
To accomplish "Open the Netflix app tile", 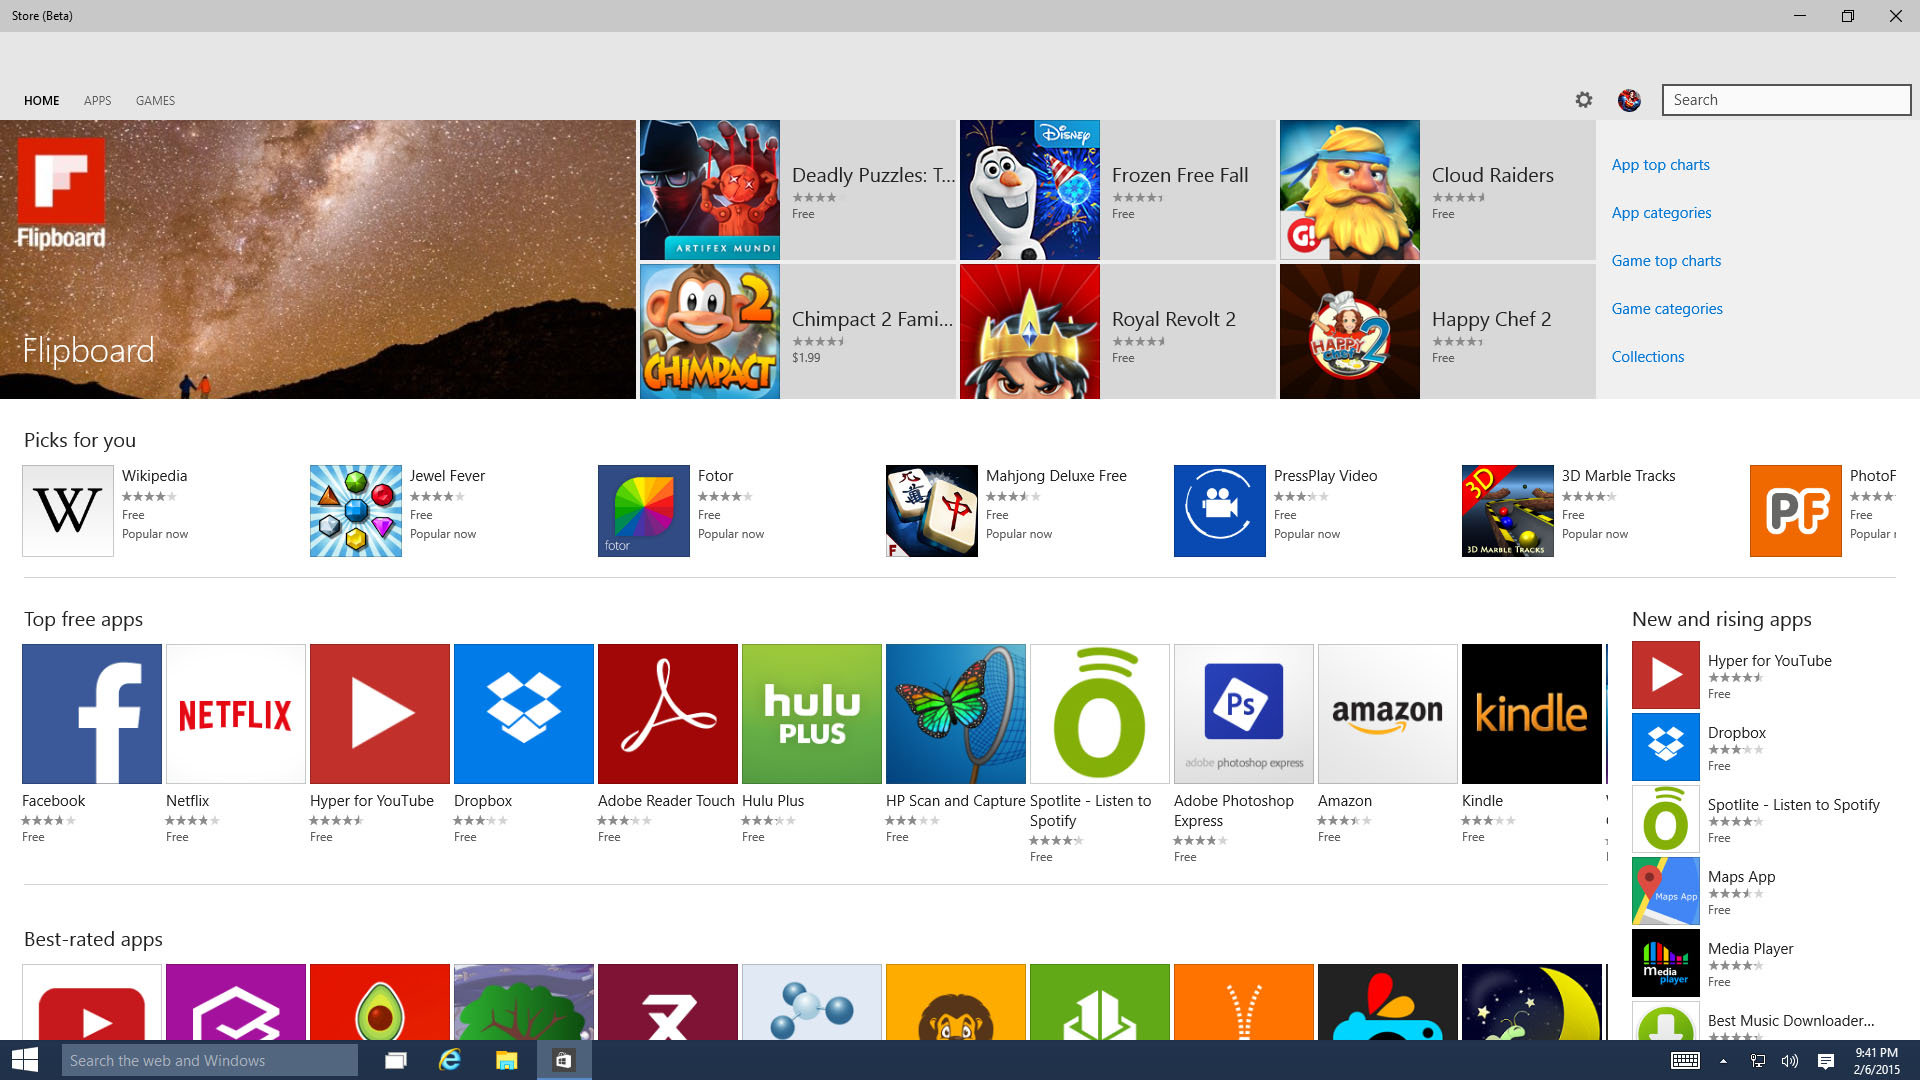I will coord(236,714).
